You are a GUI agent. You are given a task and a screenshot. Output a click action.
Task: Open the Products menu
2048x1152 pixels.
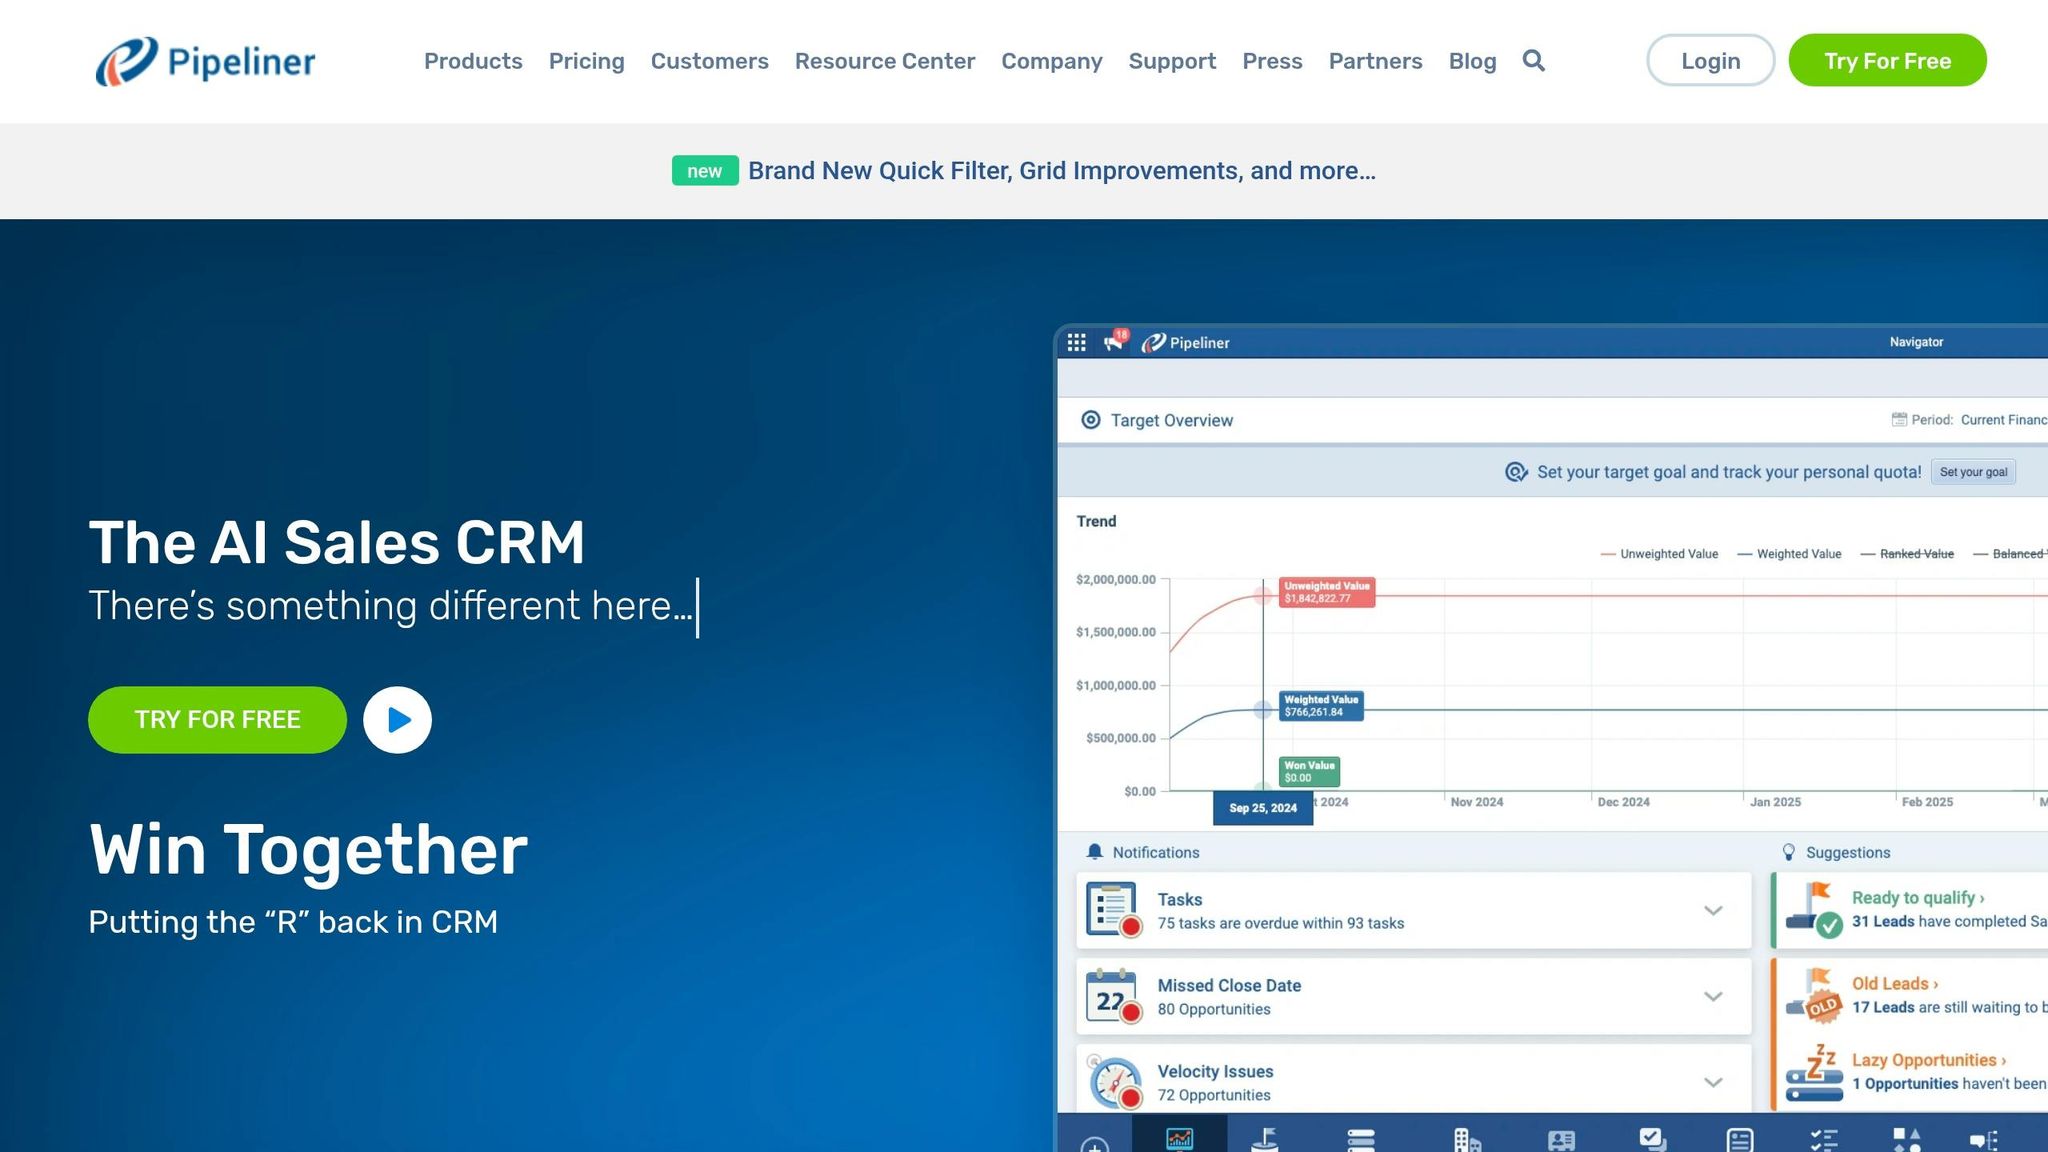pos(473,61)
